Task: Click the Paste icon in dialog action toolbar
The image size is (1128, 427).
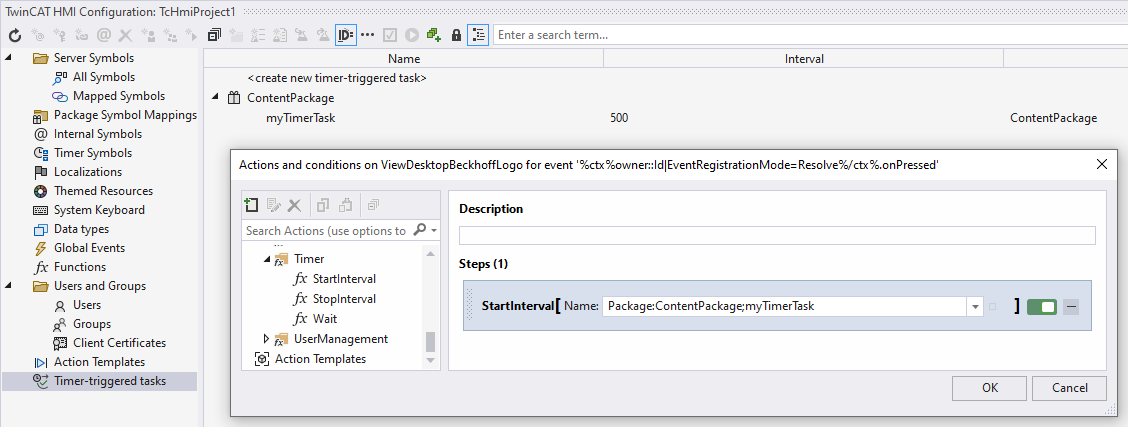Action: [345, 206]
